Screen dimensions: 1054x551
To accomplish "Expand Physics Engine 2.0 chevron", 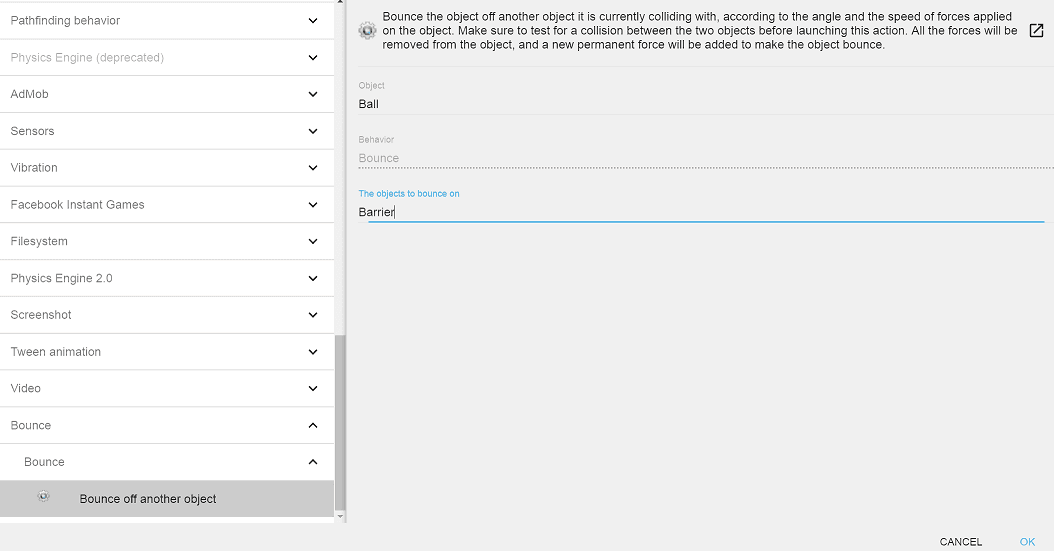I will (x=313, y=278).
